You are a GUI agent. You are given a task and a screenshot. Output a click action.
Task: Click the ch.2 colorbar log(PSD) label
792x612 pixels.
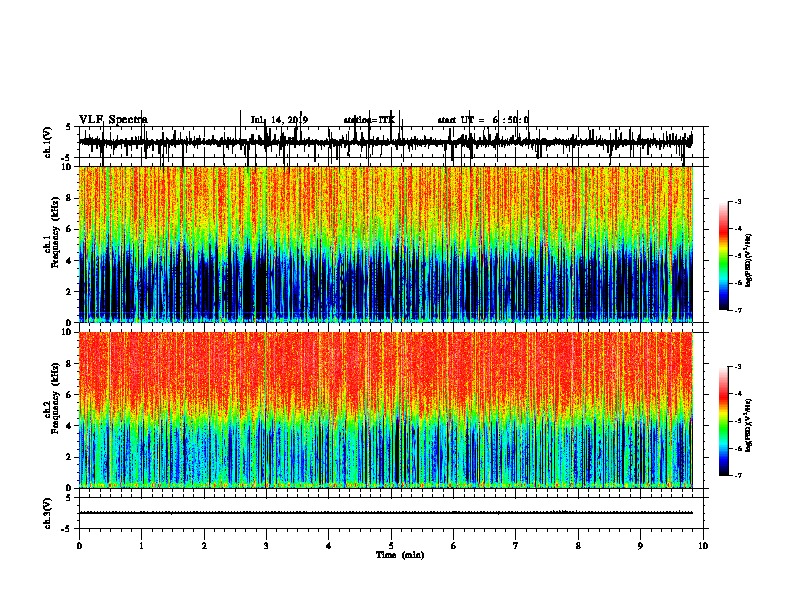[x=749, y=425]
